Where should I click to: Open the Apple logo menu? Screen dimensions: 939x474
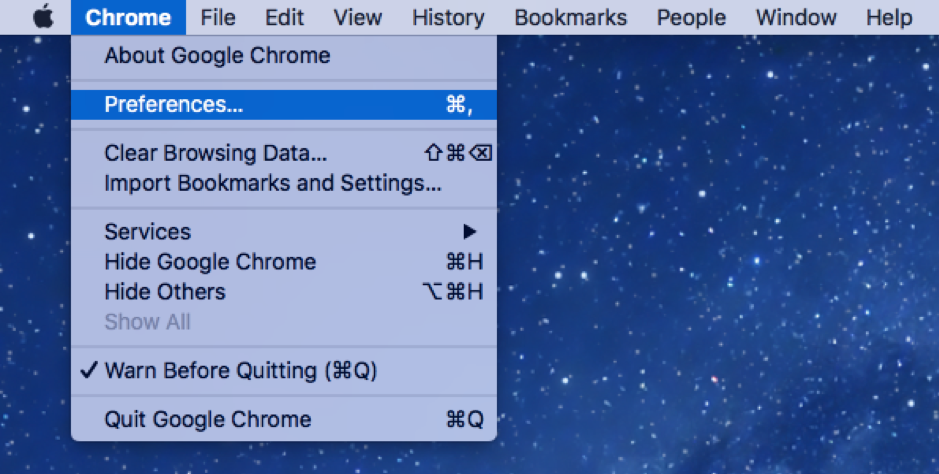point(43,17)
